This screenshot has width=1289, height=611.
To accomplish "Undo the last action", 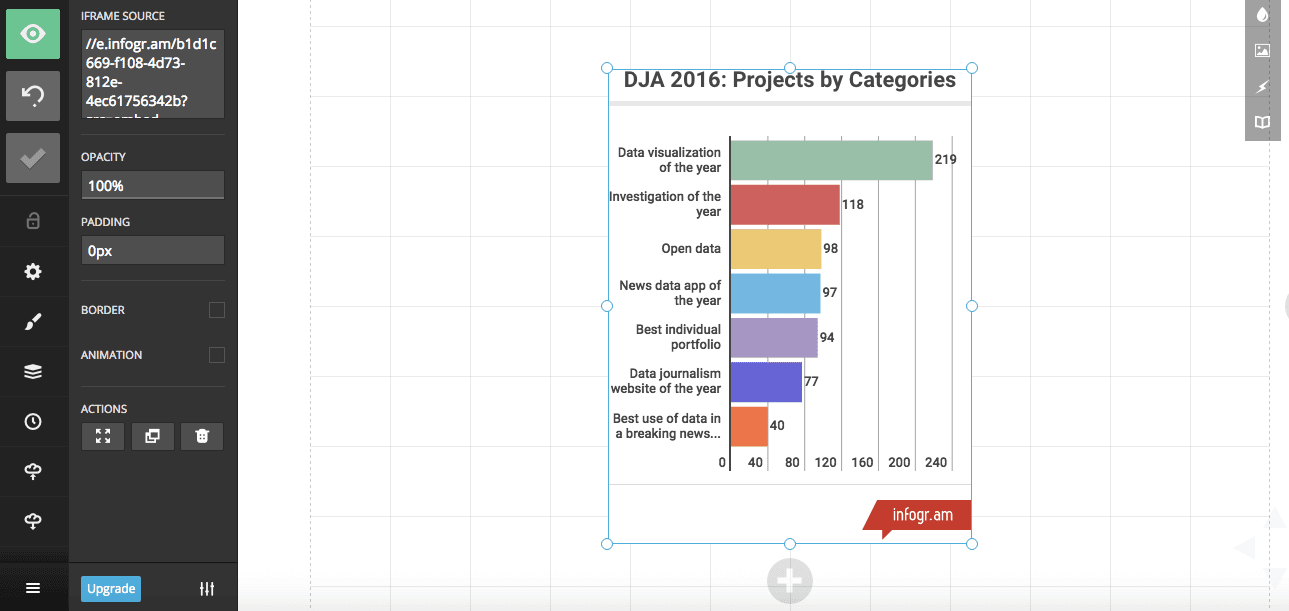I will (33, 96).
